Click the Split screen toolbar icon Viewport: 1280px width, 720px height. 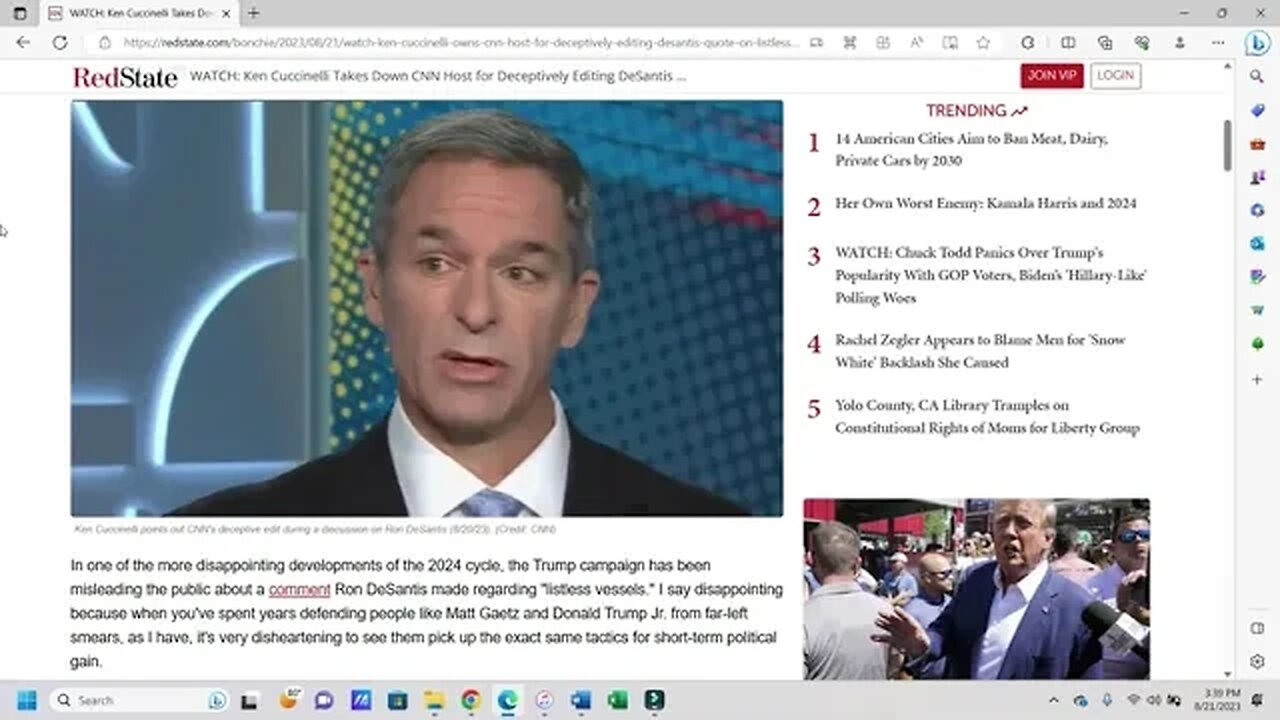1068,43
